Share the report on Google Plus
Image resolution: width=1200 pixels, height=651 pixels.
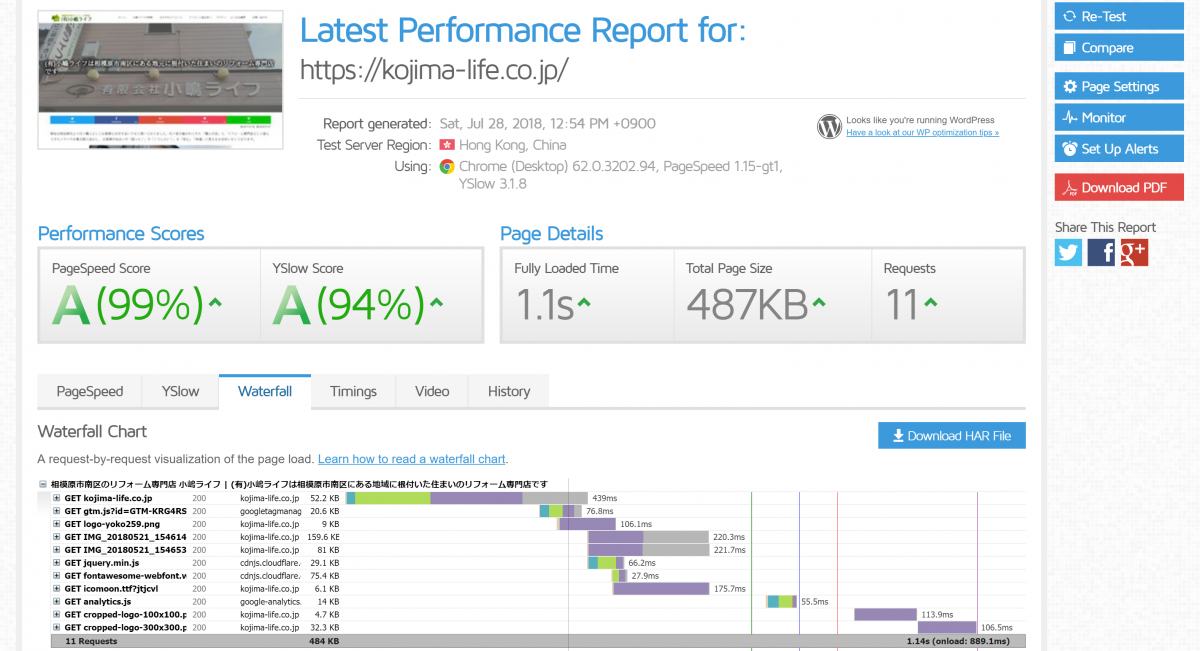[x=1134, y=252]
